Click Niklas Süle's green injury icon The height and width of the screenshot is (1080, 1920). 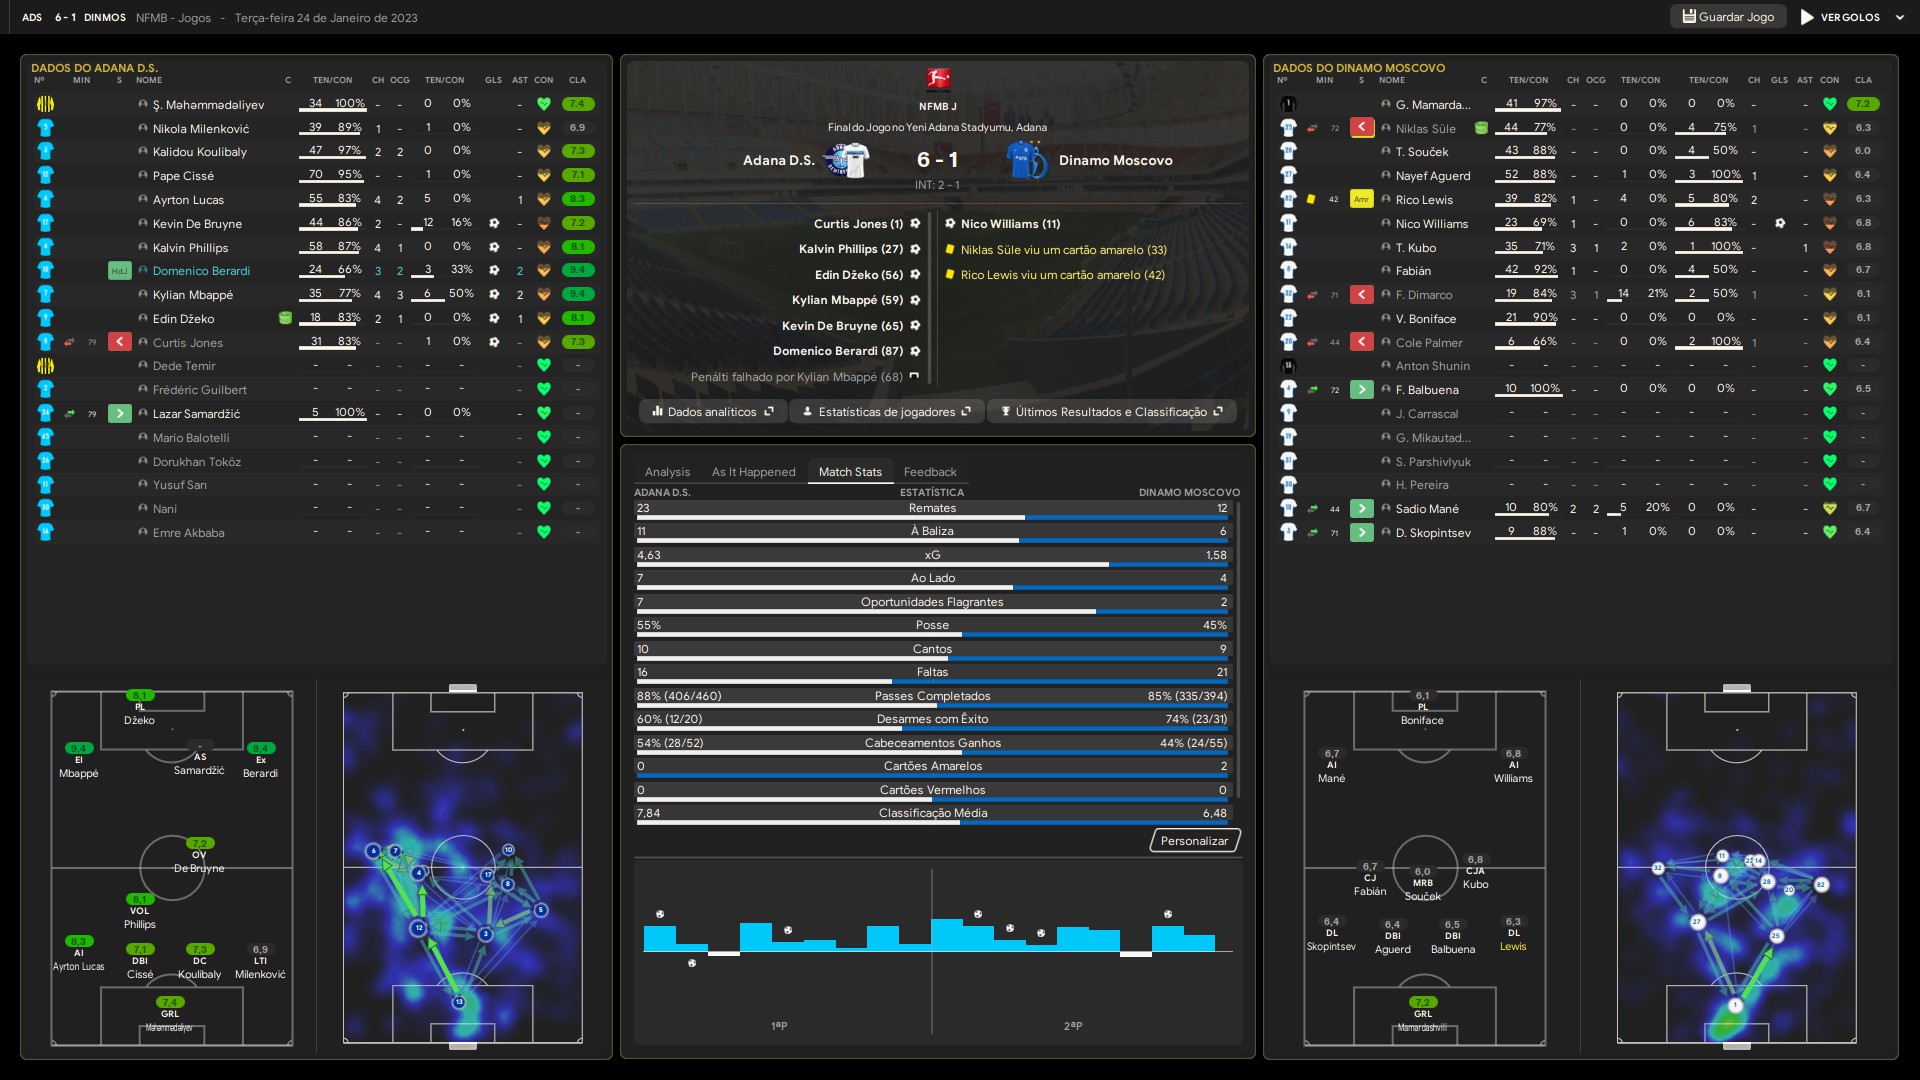tap(1482, 128)
